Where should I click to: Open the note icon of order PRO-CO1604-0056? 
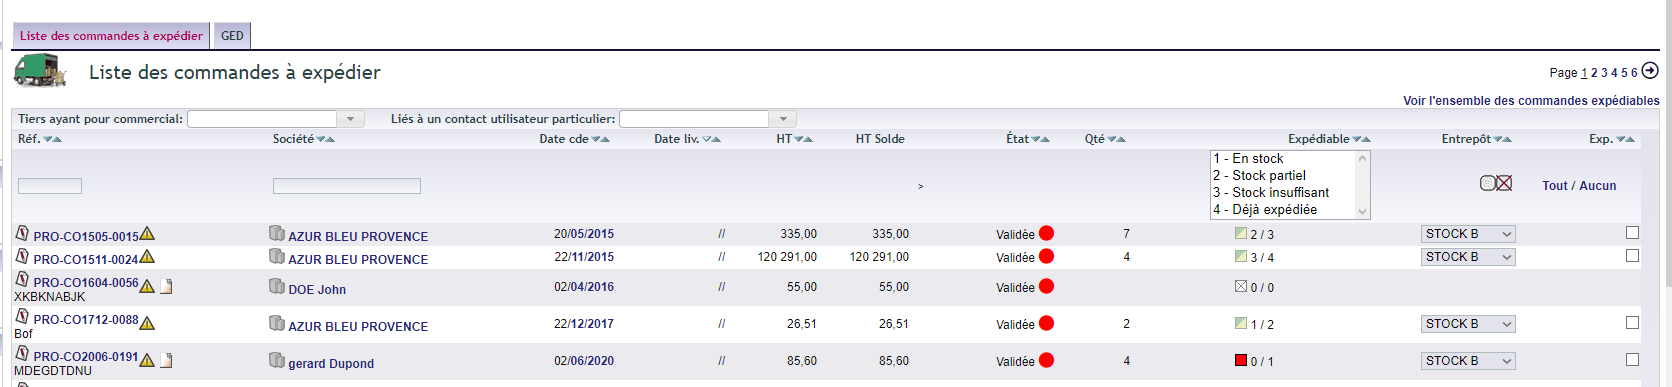tap(167, 286)
